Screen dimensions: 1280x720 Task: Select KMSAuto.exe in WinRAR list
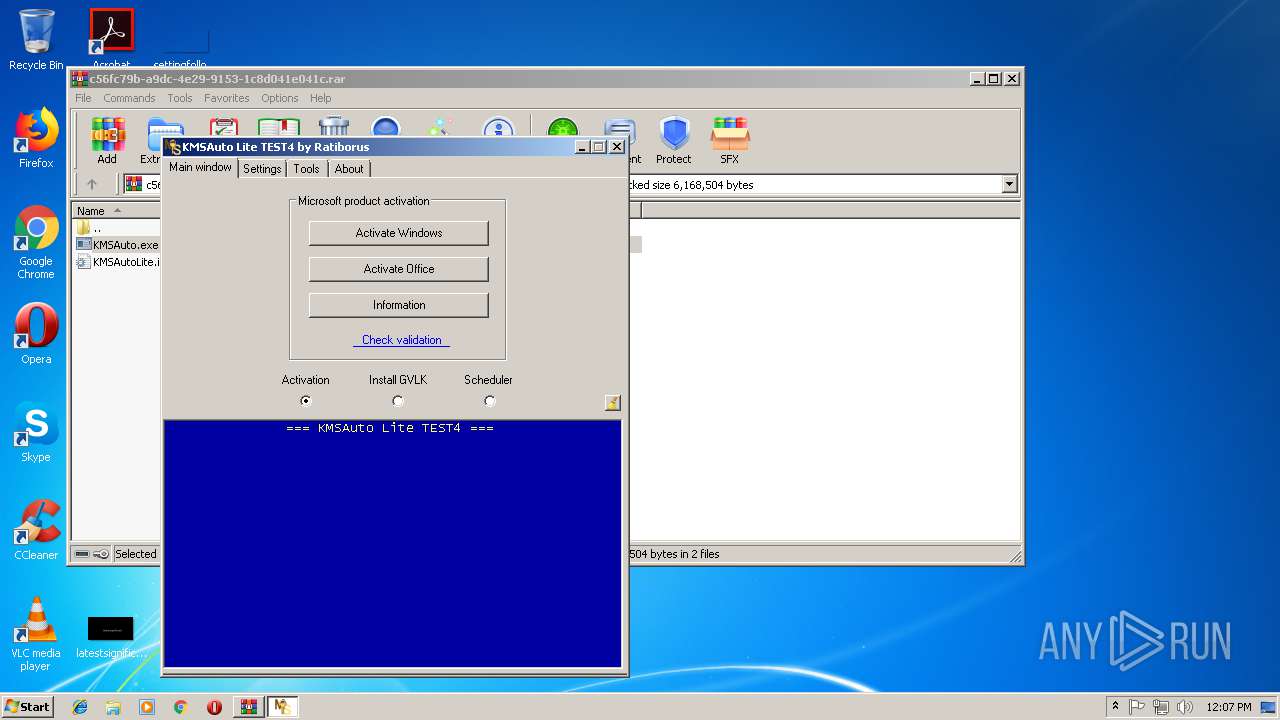[118, 245]
